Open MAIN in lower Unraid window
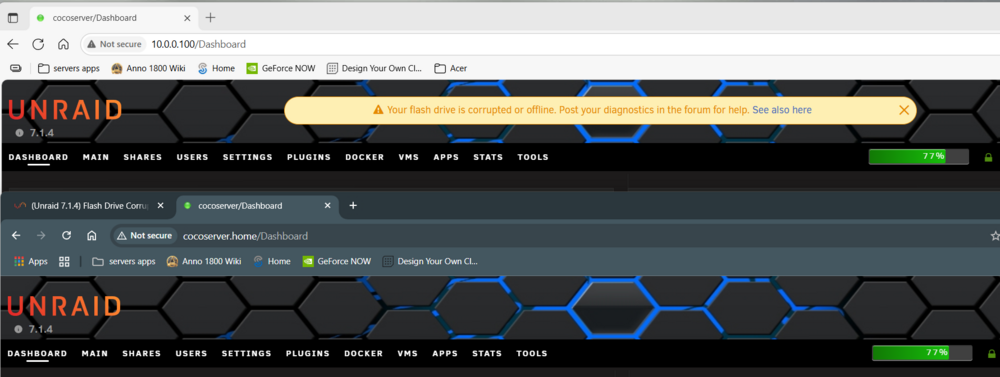This screenshot has height=377, width=1000. pos(94,353)
